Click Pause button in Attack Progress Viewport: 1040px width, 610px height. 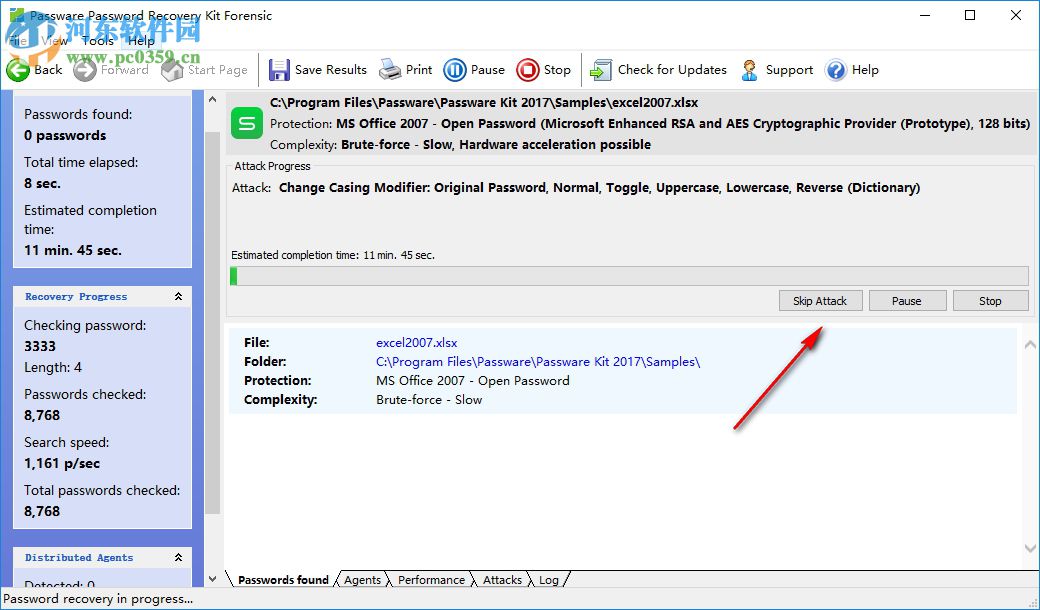click(907, 300)
